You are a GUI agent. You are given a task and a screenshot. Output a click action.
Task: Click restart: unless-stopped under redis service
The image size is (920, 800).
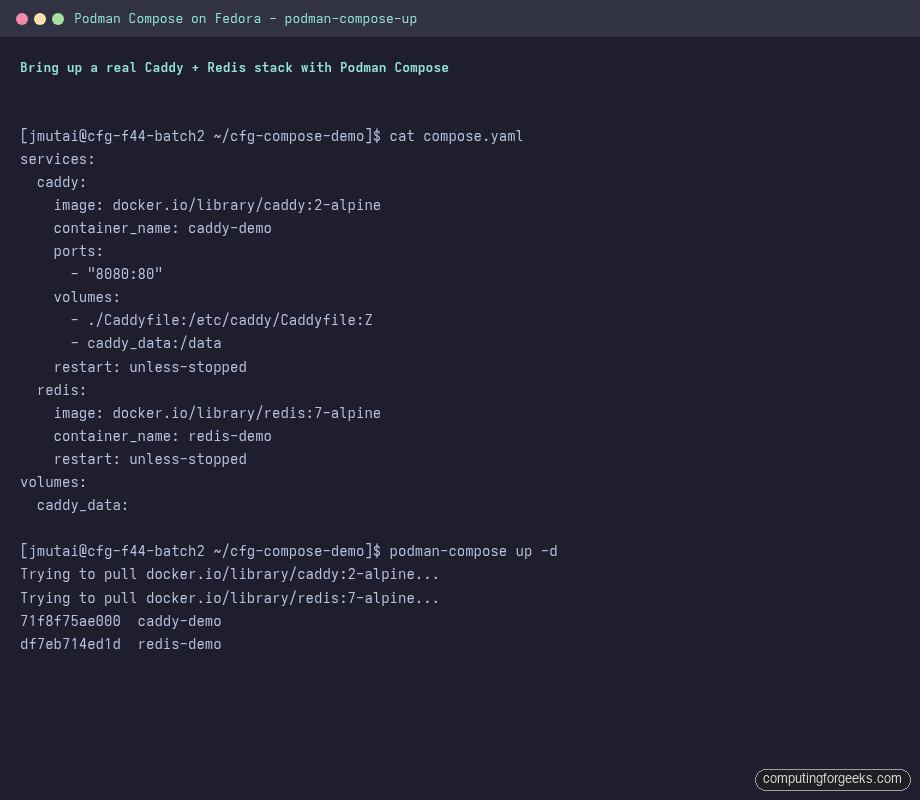pos(150,459)
